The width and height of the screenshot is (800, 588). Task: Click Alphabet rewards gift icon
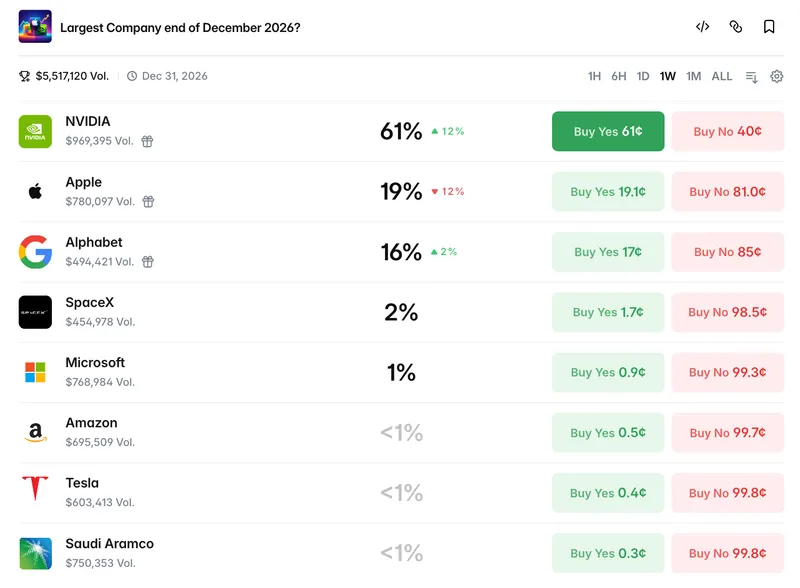coord(147,261)
